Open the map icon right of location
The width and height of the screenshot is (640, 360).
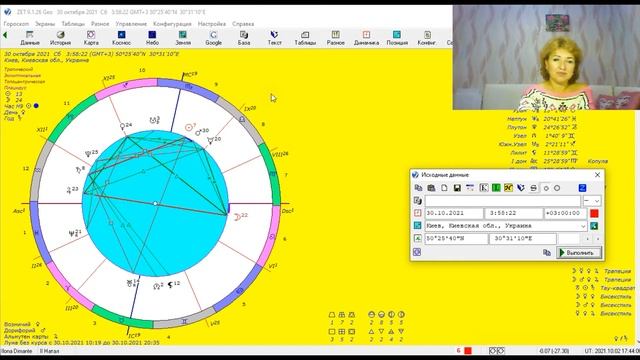[x=594, y=226]
